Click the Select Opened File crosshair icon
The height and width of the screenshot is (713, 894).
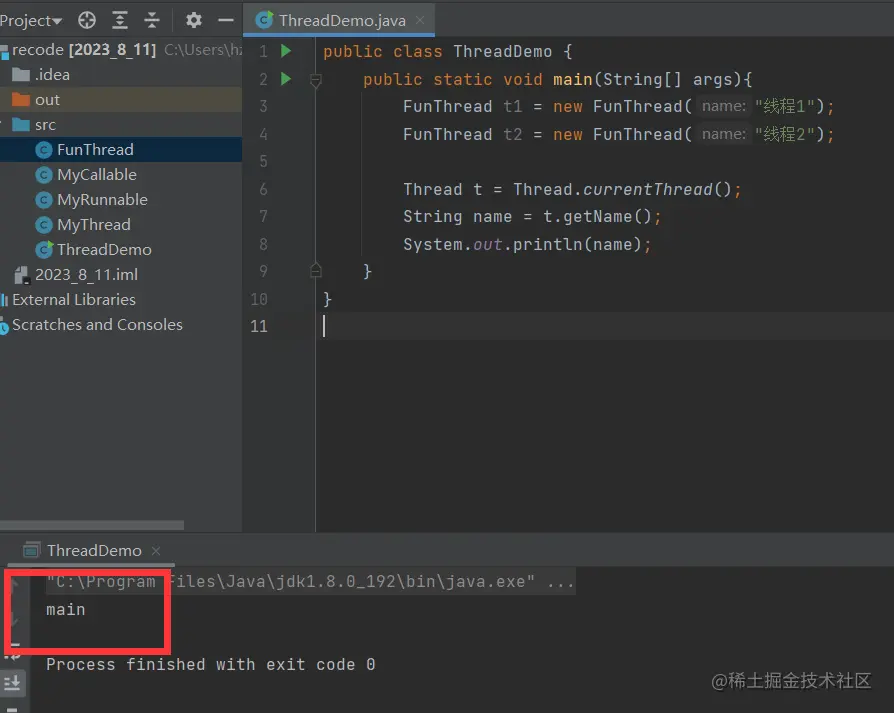tap(87, 21)
